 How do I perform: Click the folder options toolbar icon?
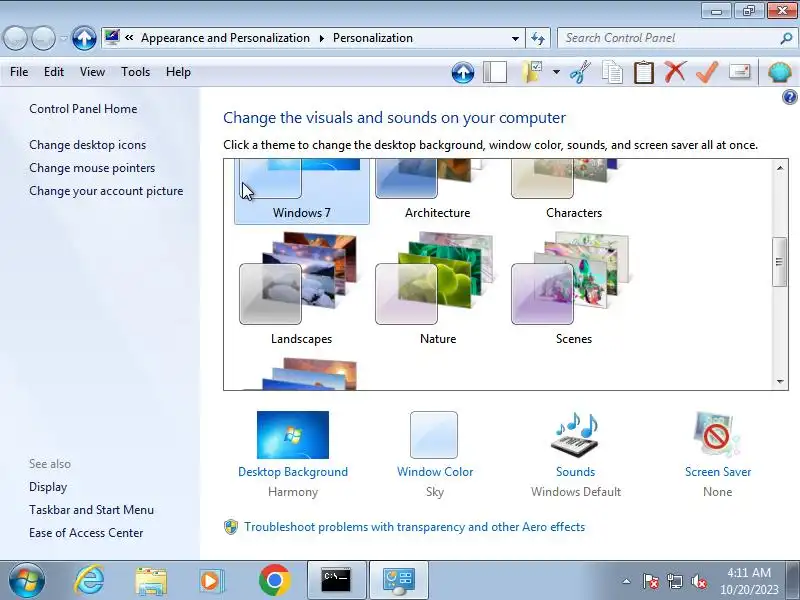tap(532, 72)
